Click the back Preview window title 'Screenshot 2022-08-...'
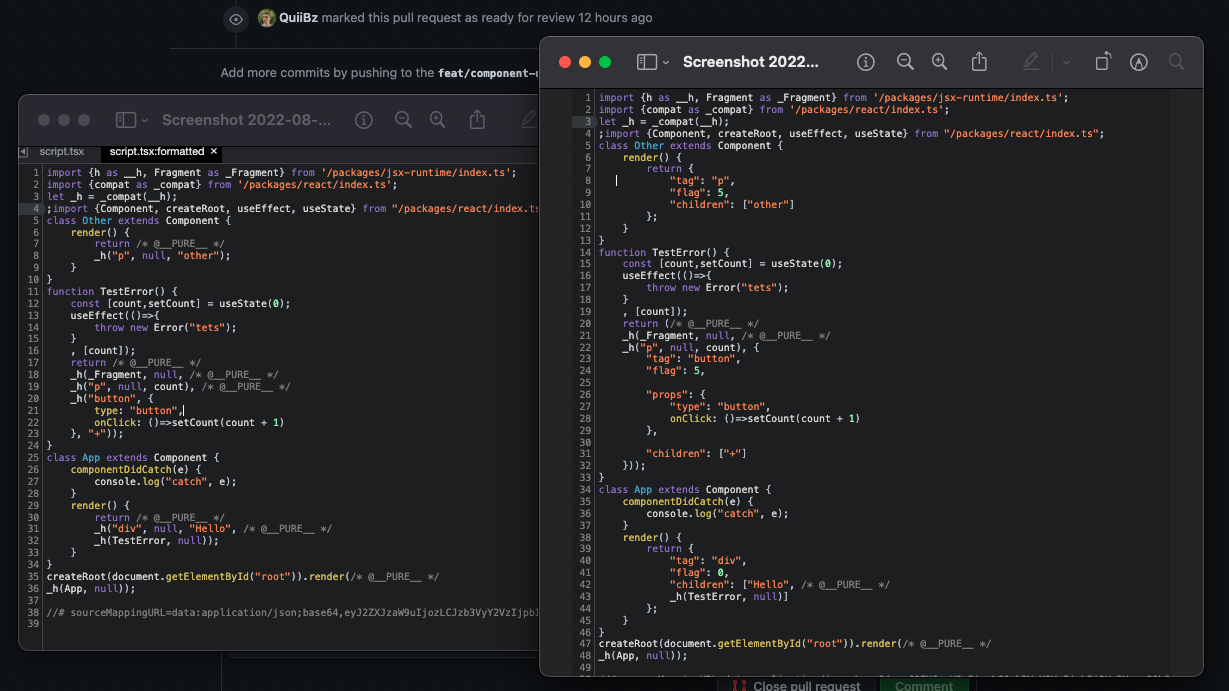1229x691 pixels. [246, 120]
